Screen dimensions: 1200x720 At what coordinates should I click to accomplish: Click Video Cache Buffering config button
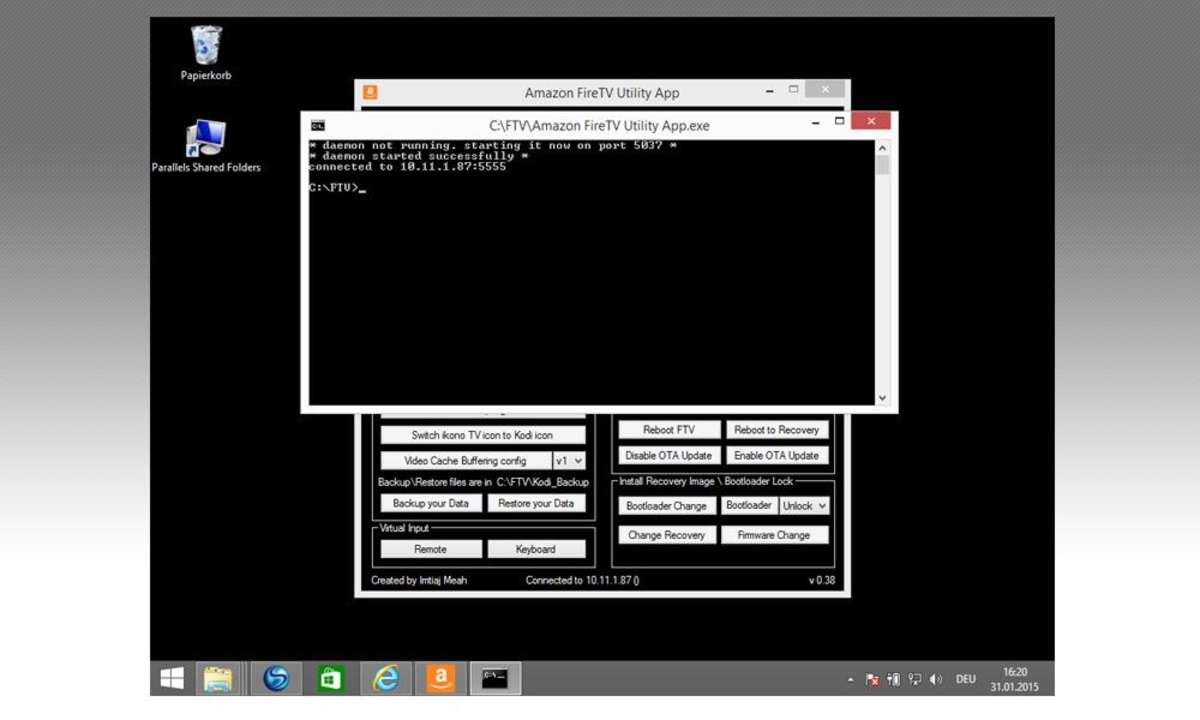pyautogui.click(x=466, y=461)
